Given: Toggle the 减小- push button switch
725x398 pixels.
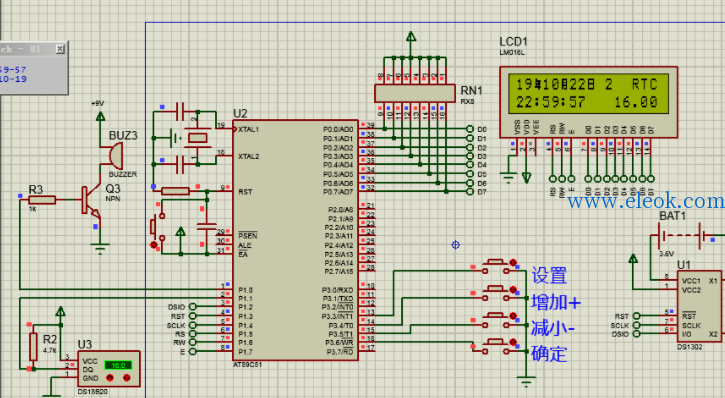Looking at the screenshot, I should [x=496, y=319].
